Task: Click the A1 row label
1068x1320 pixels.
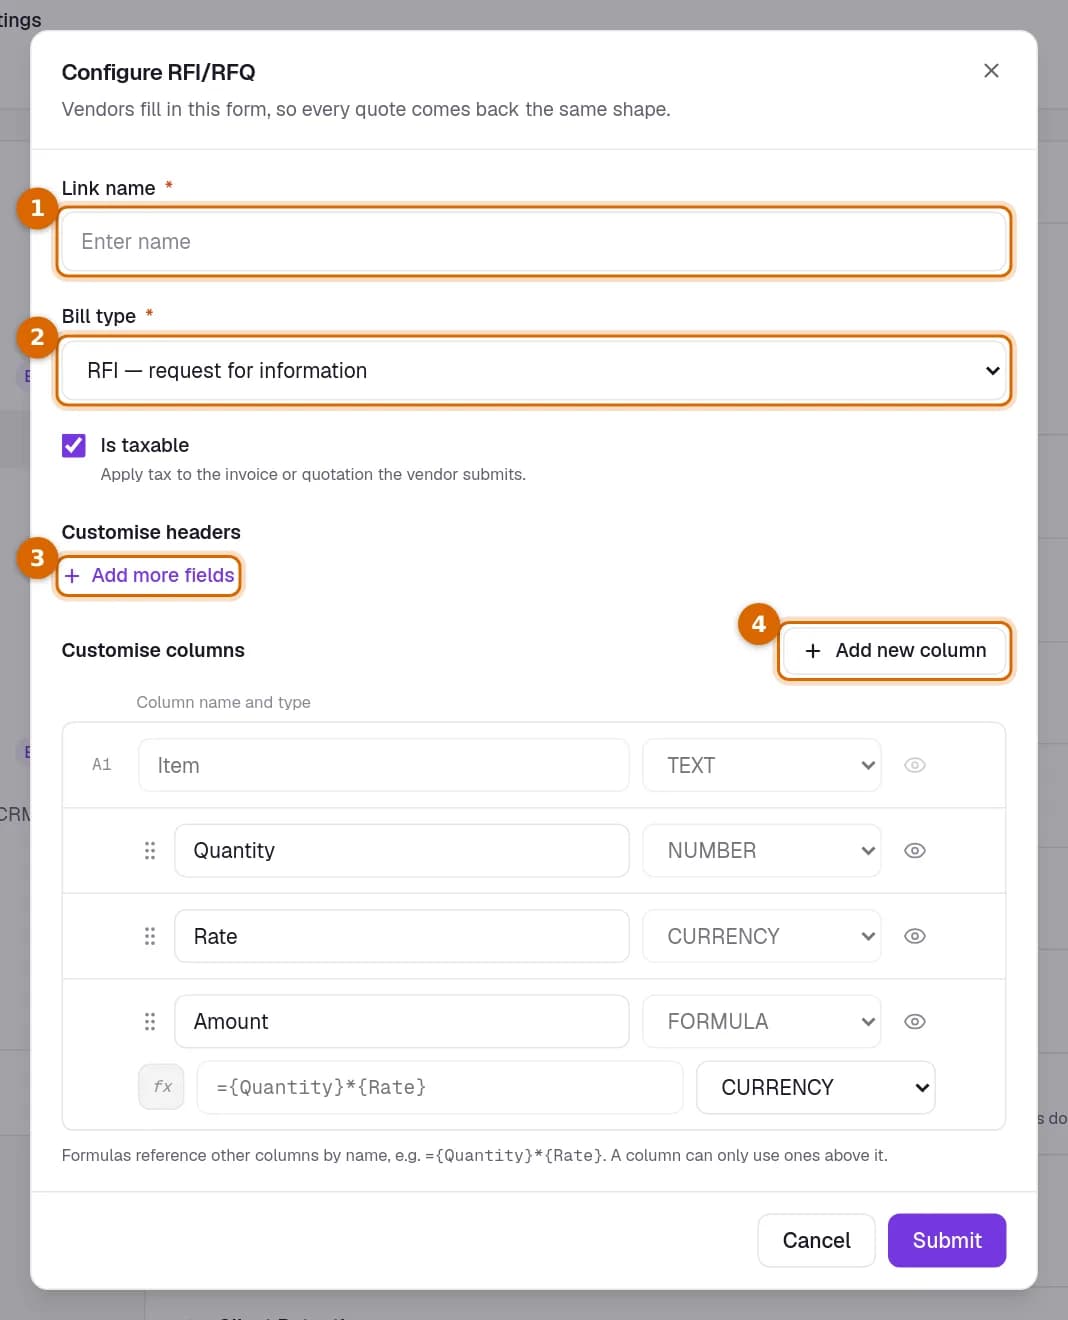Action: click(101, 765)
